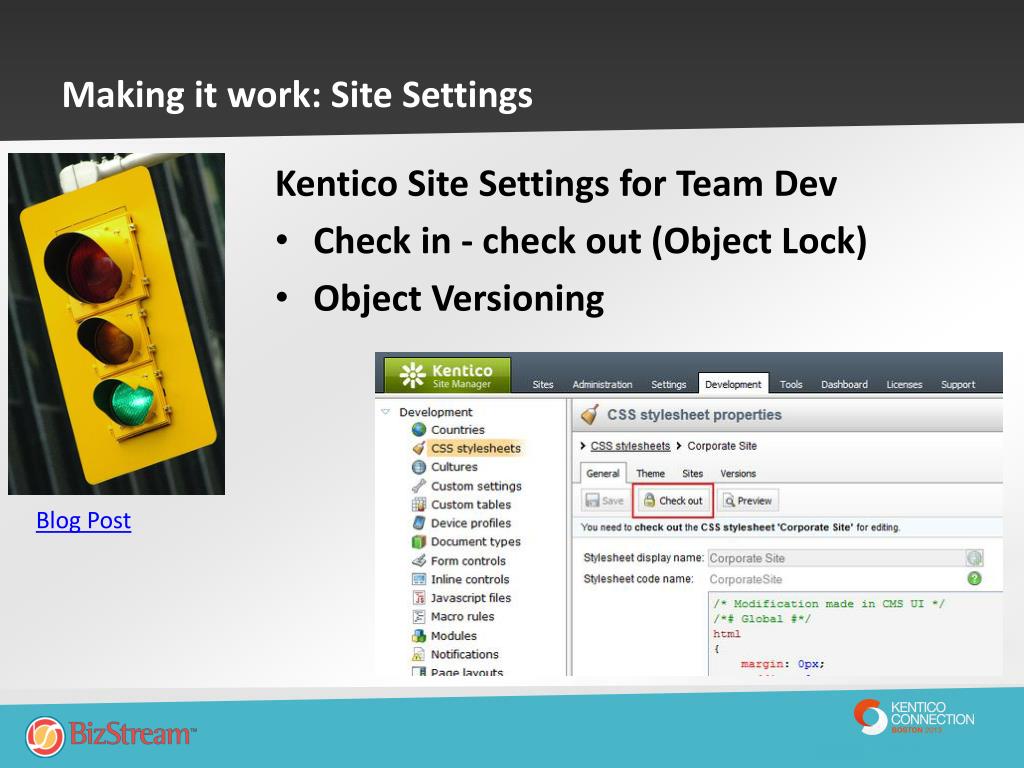Open the Support tab
The height and width of the screenshot is (768, 1024).
(x=958, y=385)
